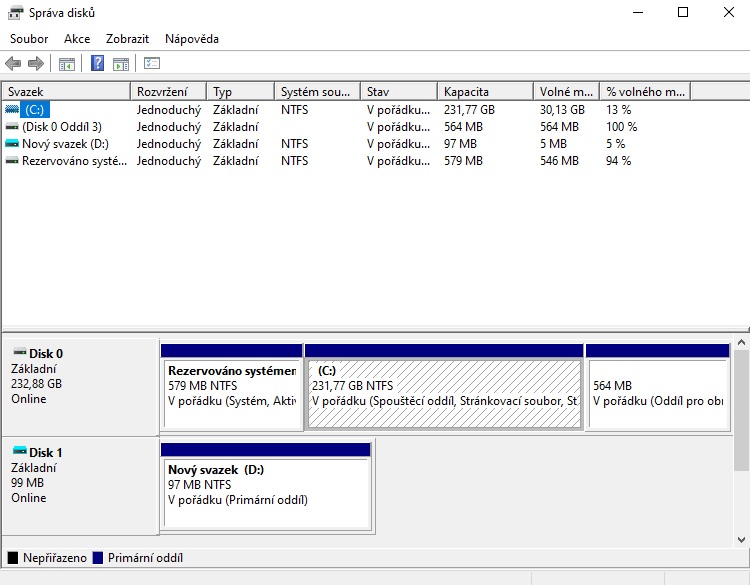Open the Akce menu
750x585 pixels.
coord(77,39)
